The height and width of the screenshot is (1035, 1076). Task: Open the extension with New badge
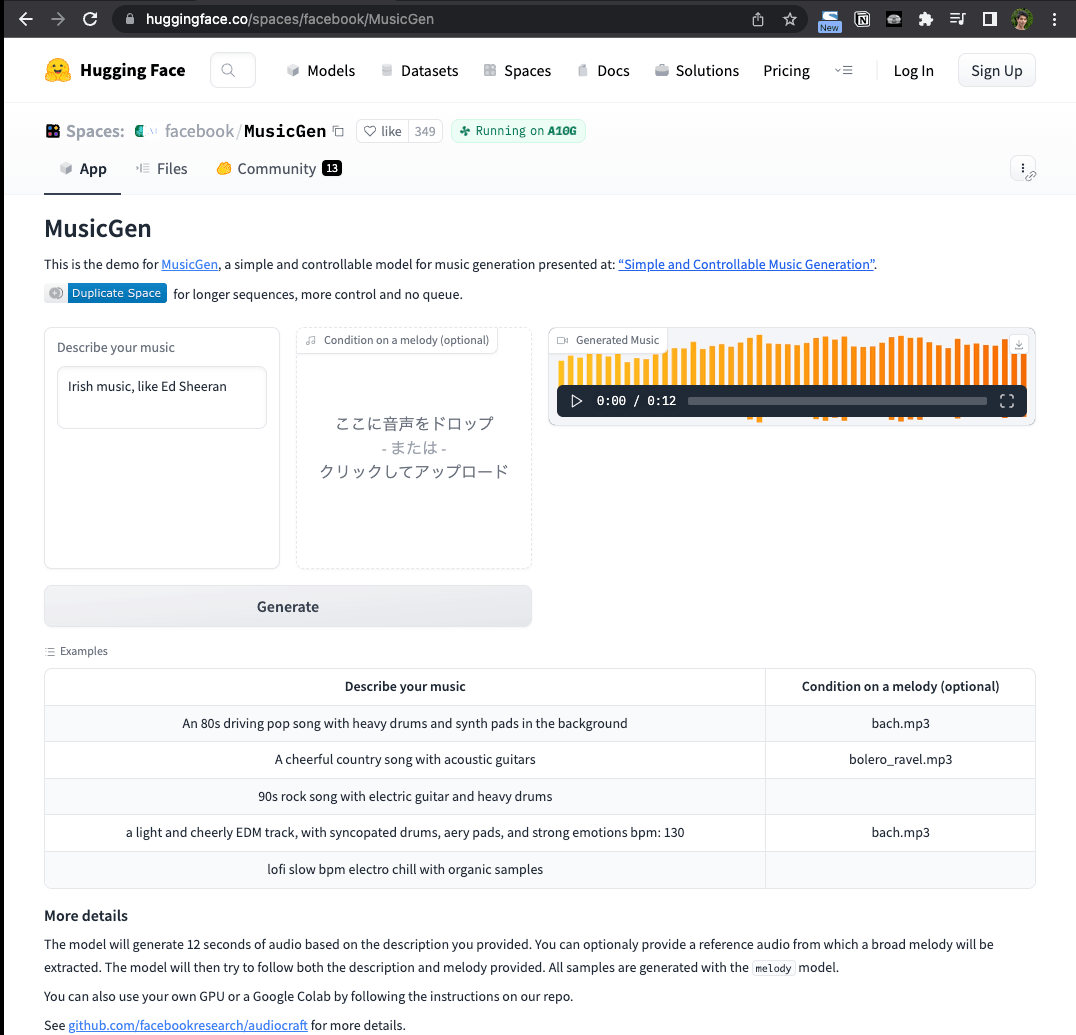click(x=830, y=21)
